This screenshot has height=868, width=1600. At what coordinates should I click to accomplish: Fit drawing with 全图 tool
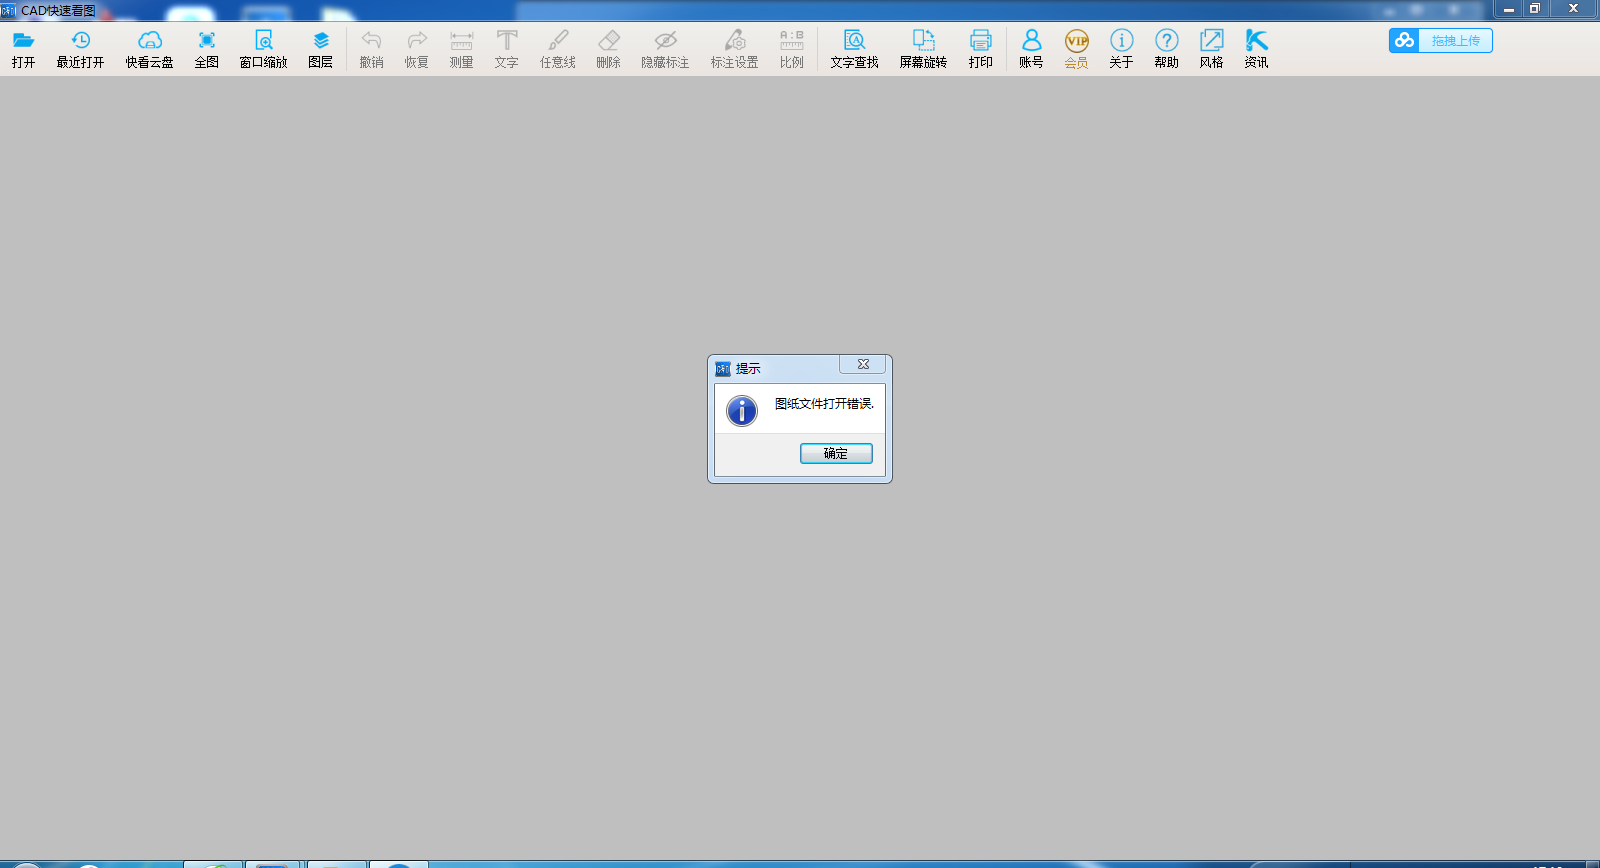(207, 49)
